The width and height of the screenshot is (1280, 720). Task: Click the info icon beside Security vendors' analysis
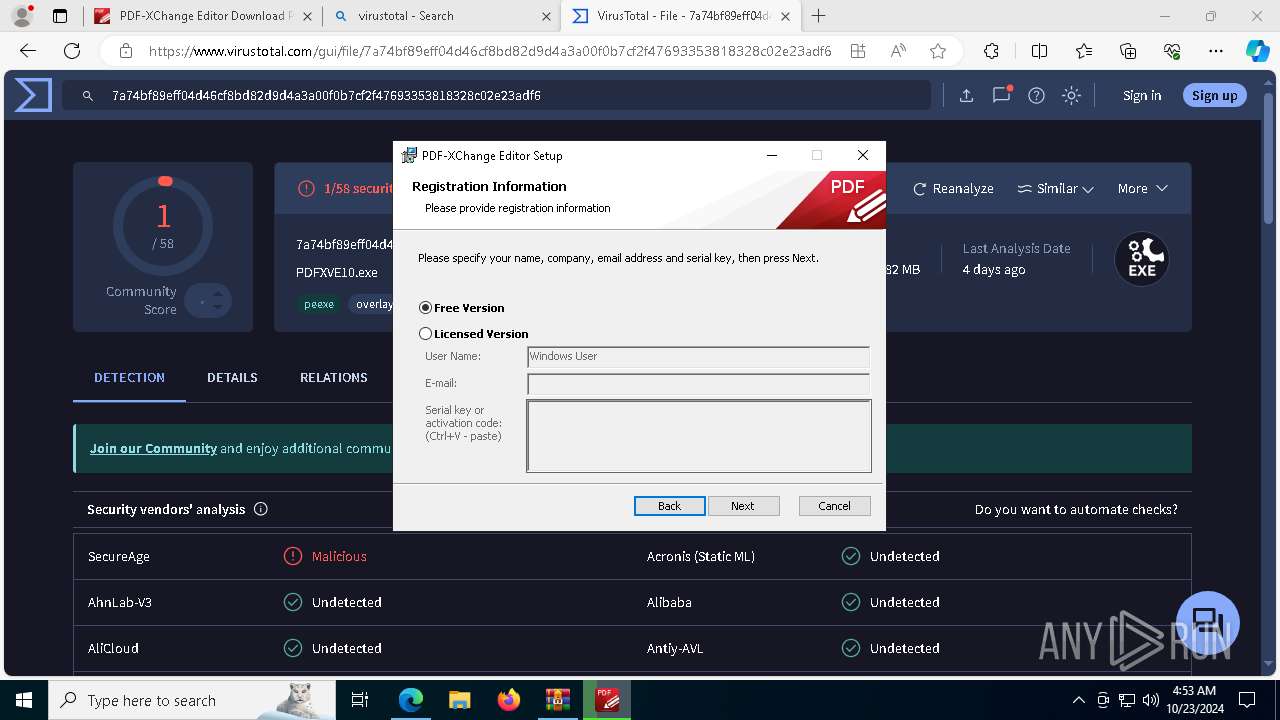click(261, 509)
